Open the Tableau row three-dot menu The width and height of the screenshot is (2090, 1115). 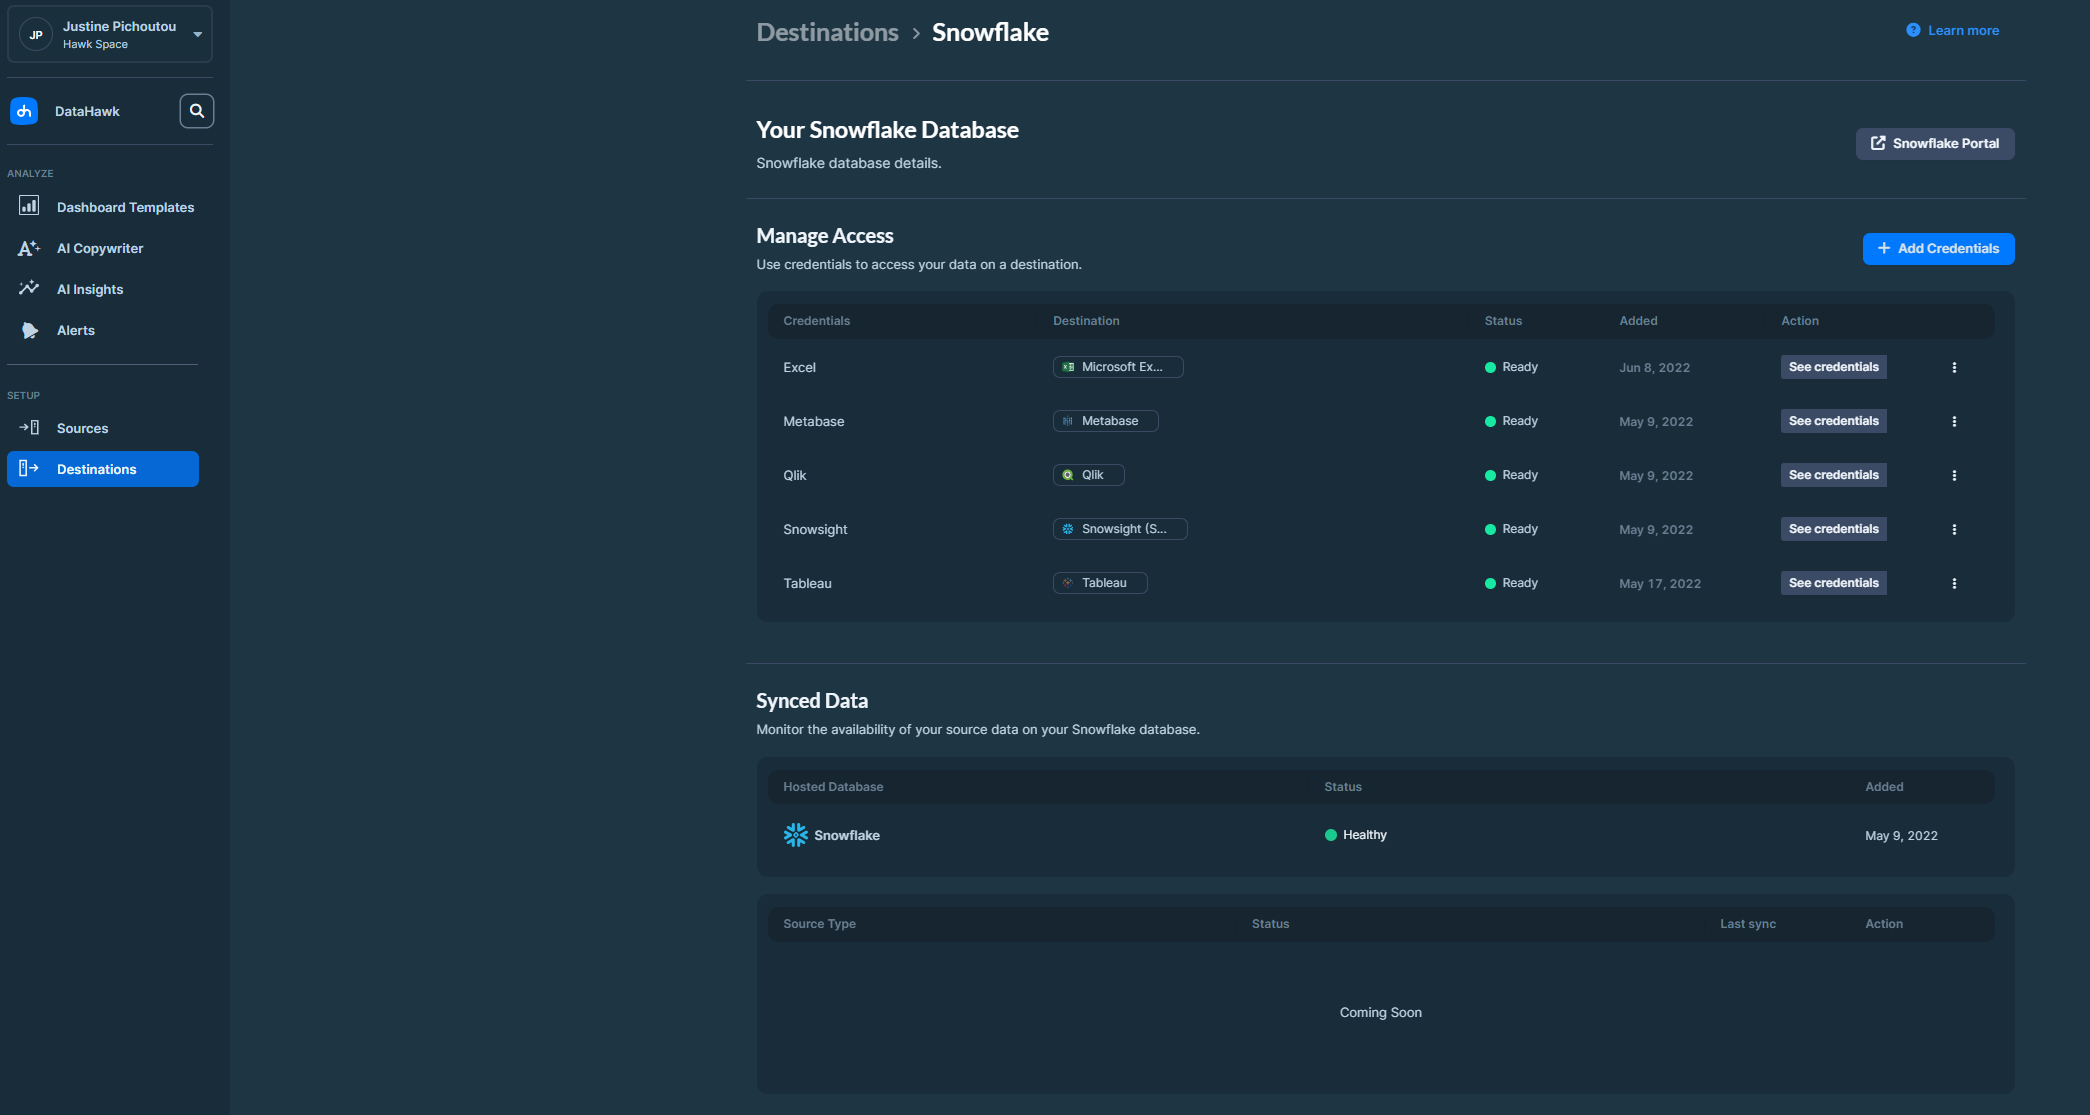[1954, 583]
